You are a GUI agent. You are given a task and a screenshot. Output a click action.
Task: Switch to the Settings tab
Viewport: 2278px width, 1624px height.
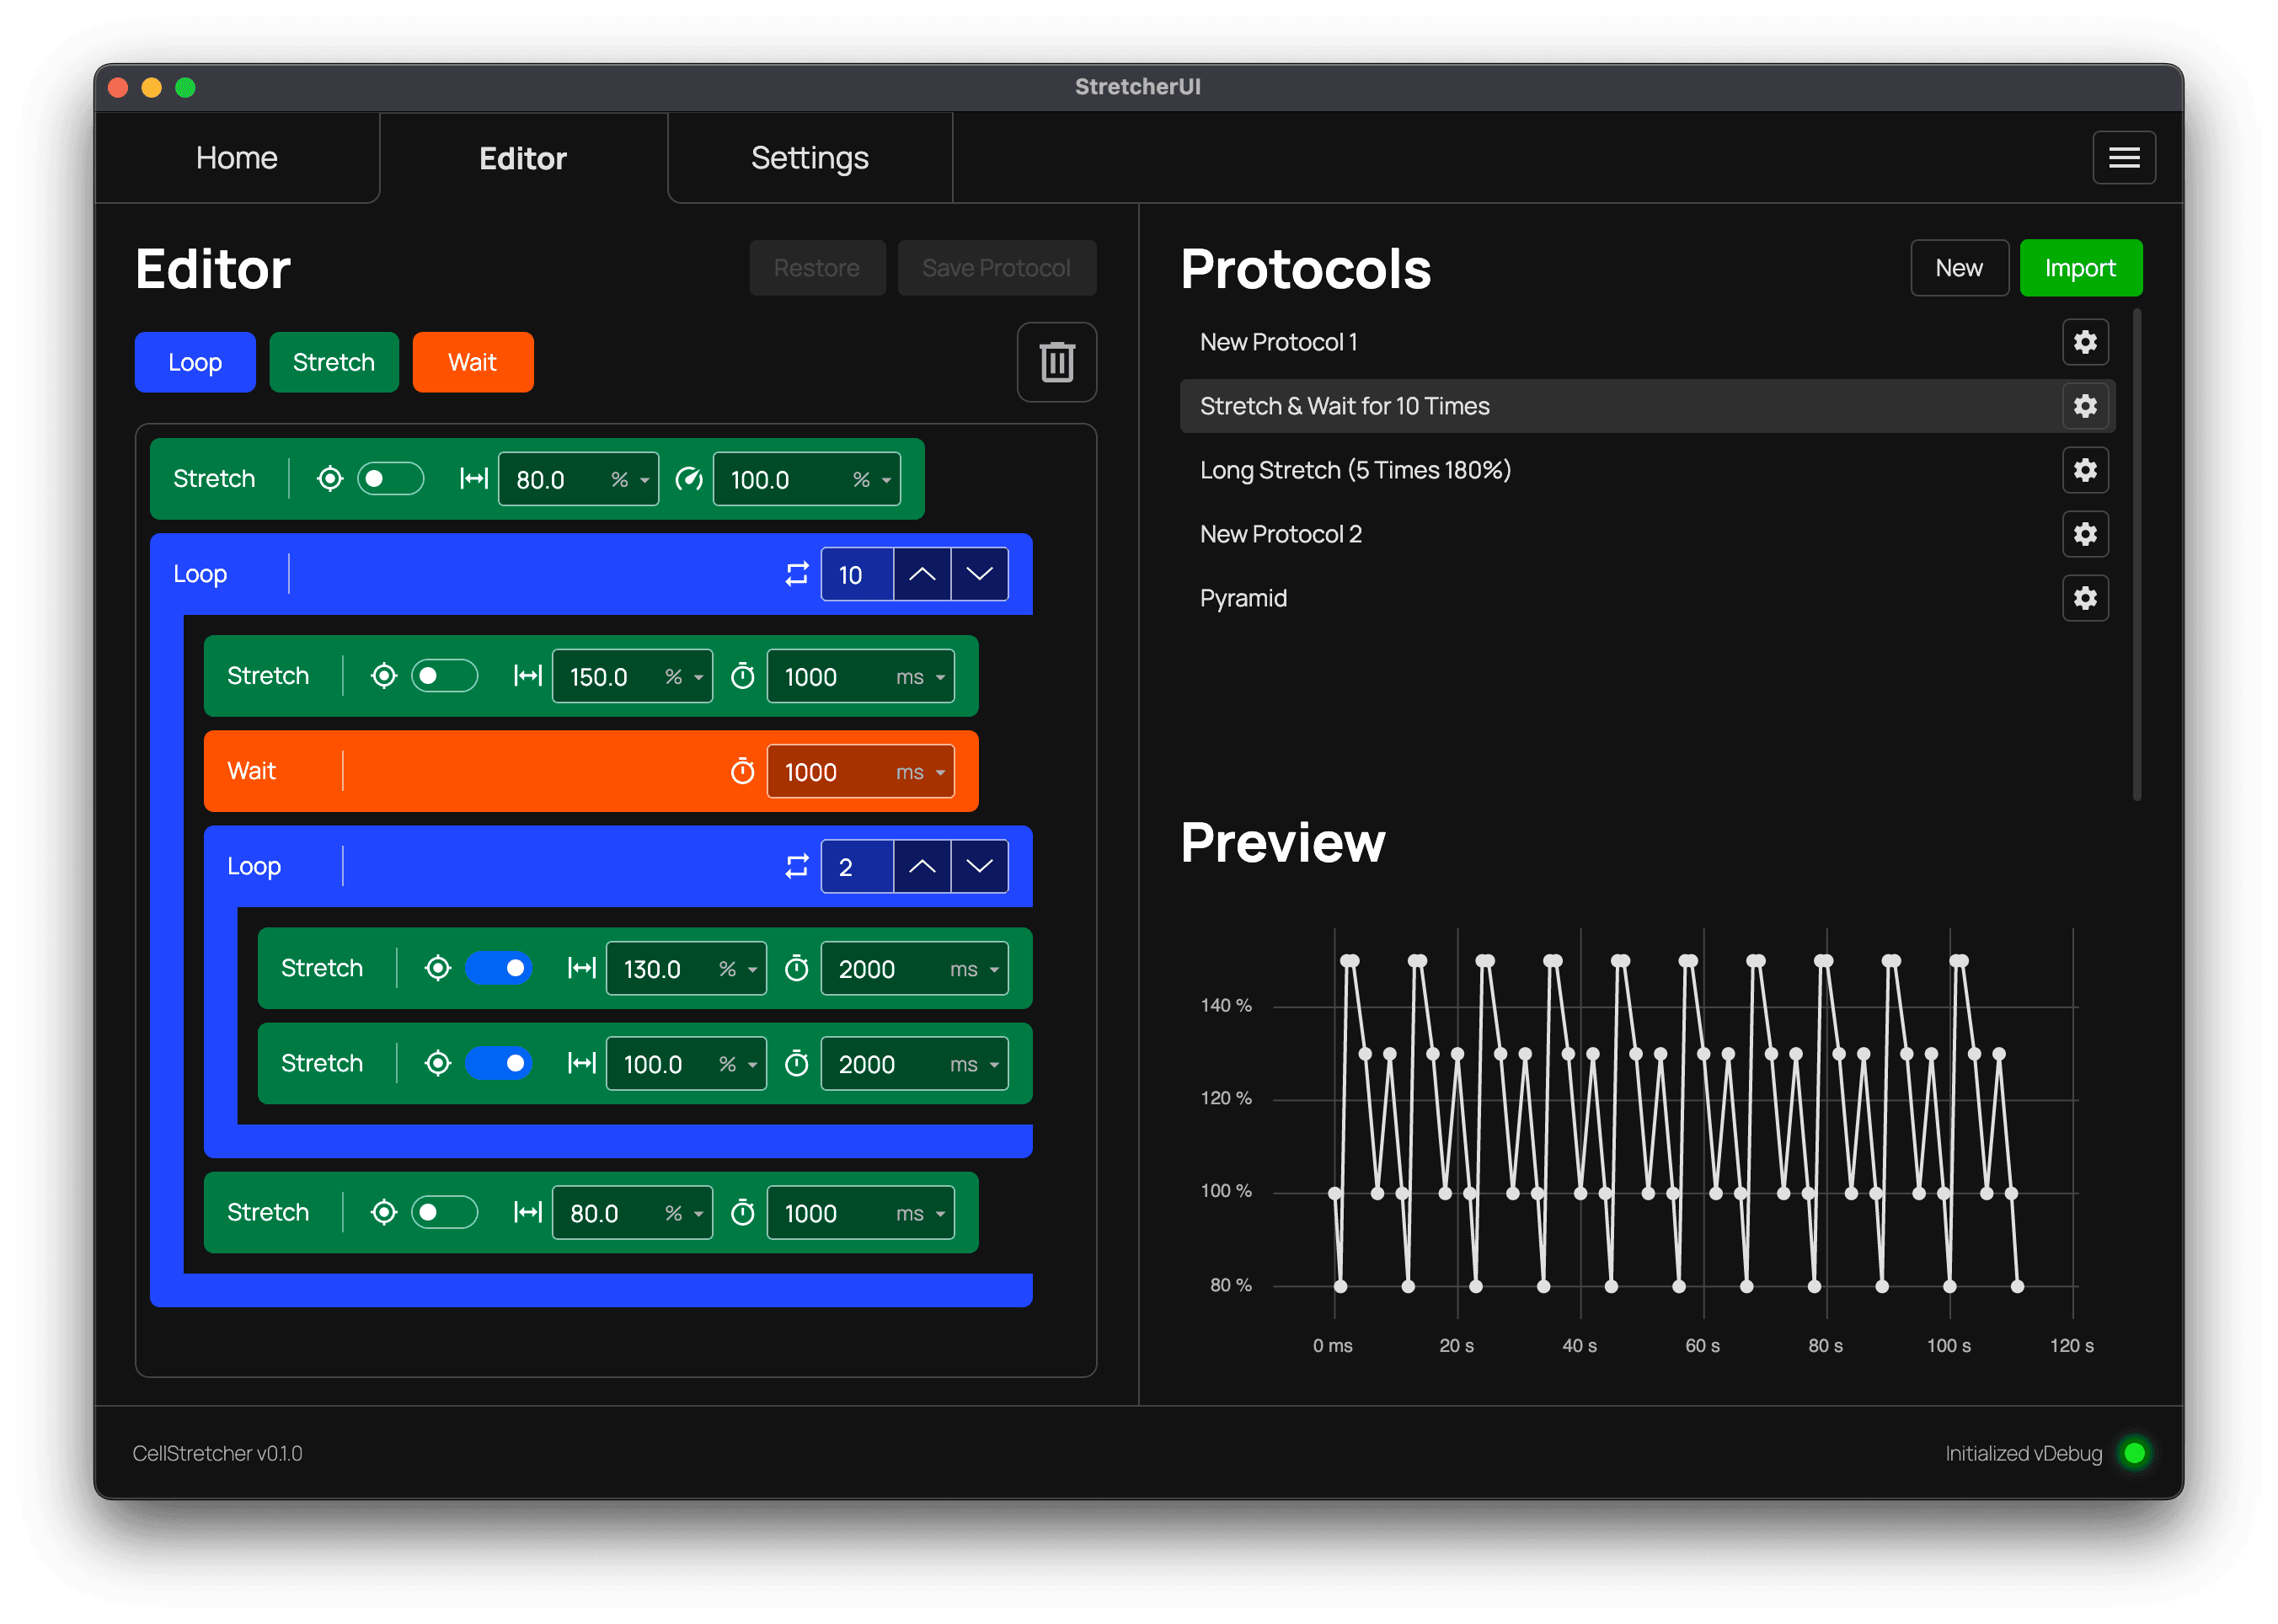[x=810, y=158]
